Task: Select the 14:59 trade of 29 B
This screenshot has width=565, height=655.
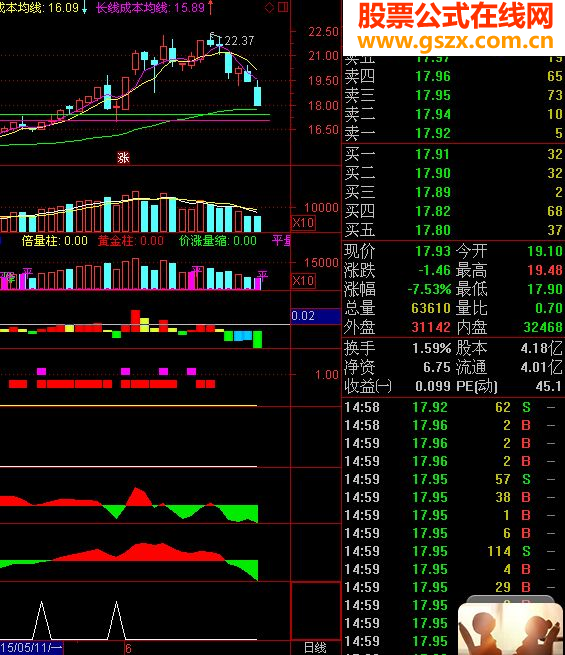Action: pos(454,587)
